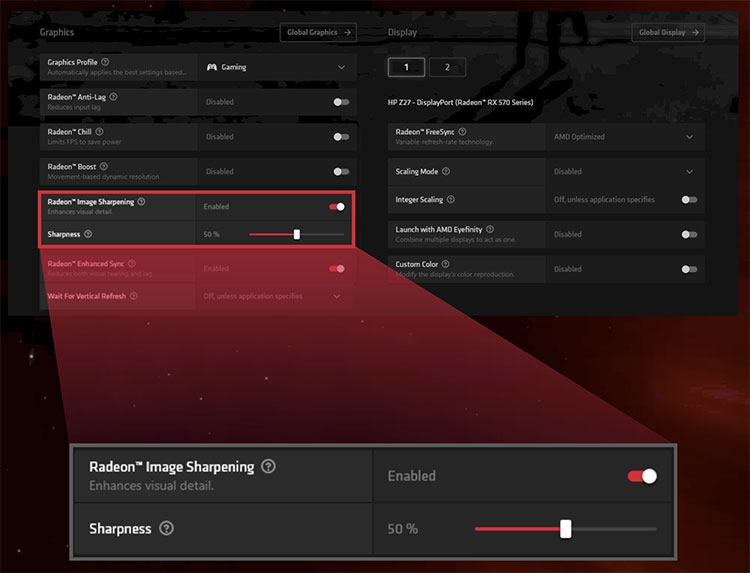Toggle Integer Scaling switch
This screenshot has width=750, height=573.
click(689, 199)
